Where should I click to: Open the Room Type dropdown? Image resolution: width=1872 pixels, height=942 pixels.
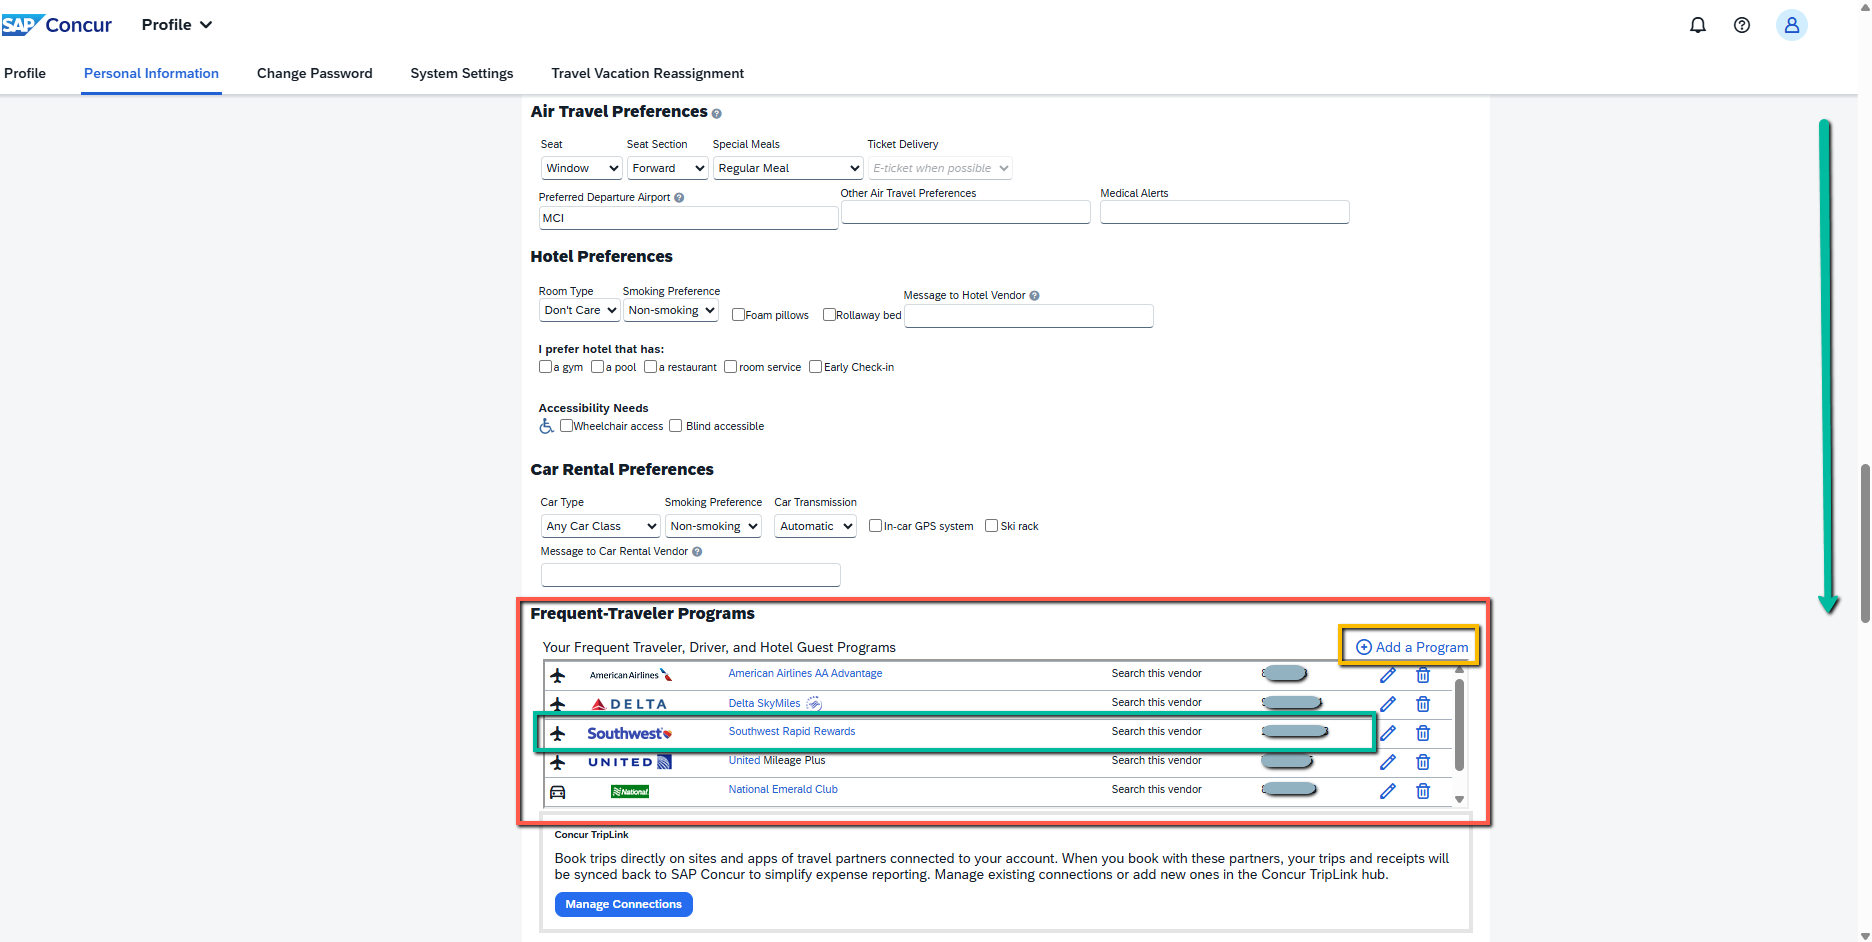[579, 310]
